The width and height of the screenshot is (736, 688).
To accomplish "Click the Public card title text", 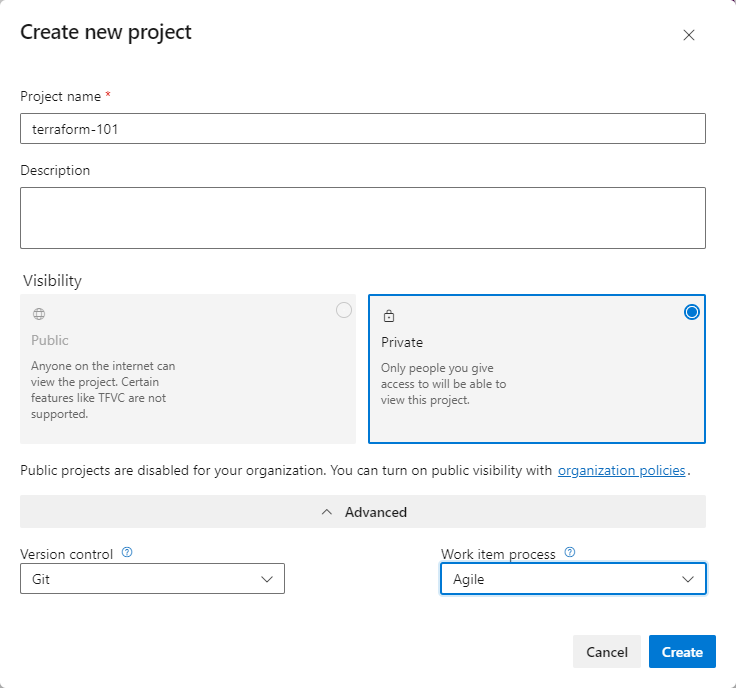I will tap(50, 340).
